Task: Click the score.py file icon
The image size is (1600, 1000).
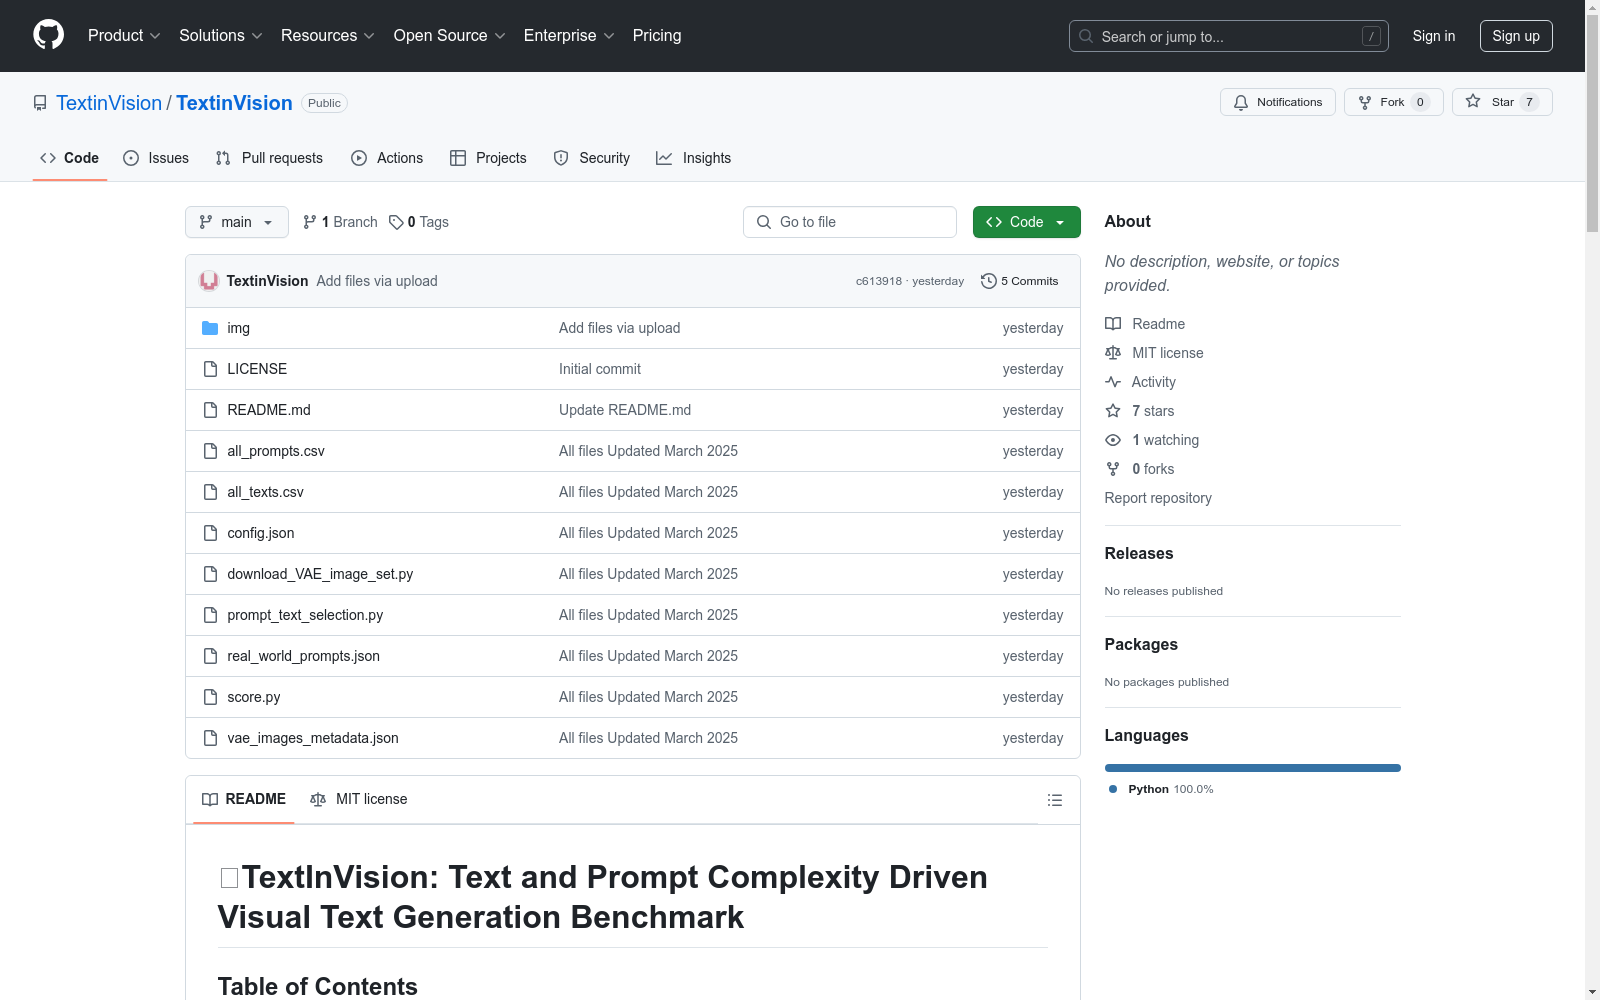Action: pyautogui.click(x=210, y=697)
